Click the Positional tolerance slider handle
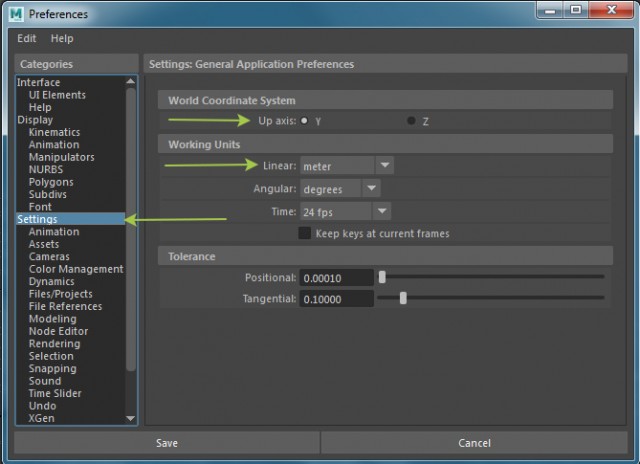 [x=382, y=277]
